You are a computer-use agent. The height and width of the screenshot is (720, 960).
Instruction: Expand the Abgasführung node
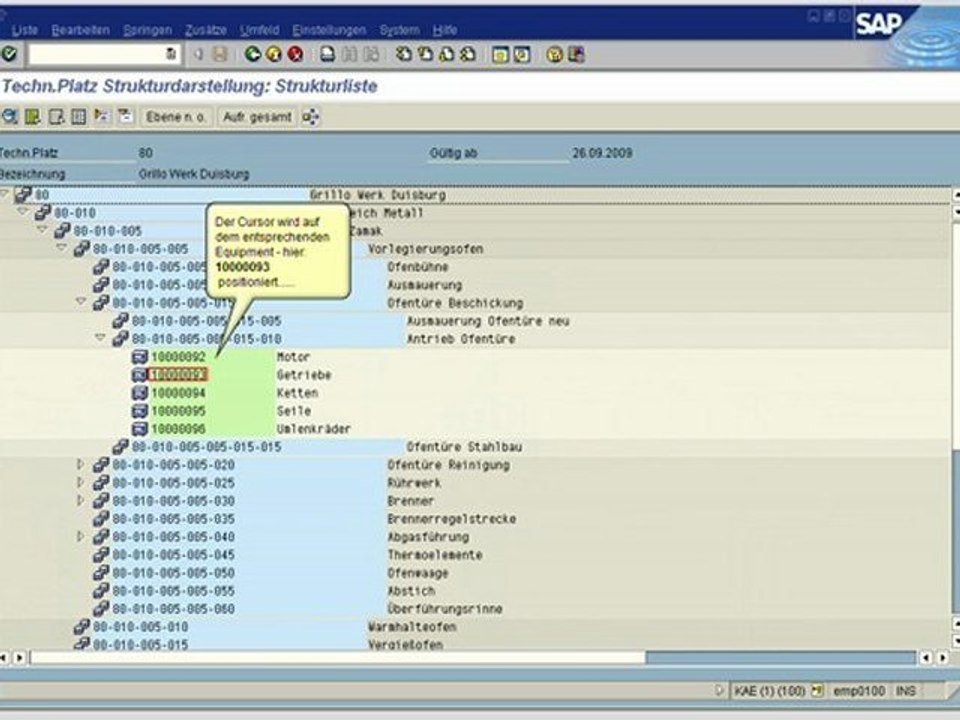pyautogui.click(x=80, y=536)
